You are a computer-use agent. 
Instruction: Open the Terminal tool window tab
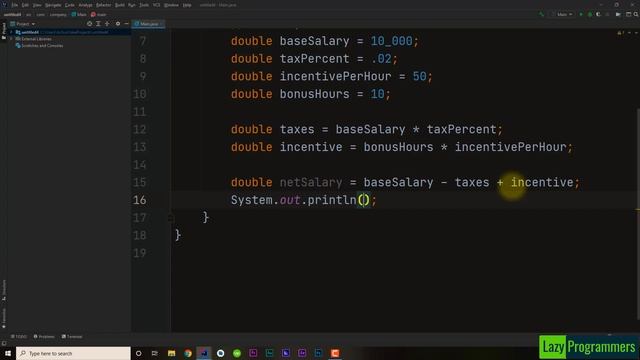[72, 336]
